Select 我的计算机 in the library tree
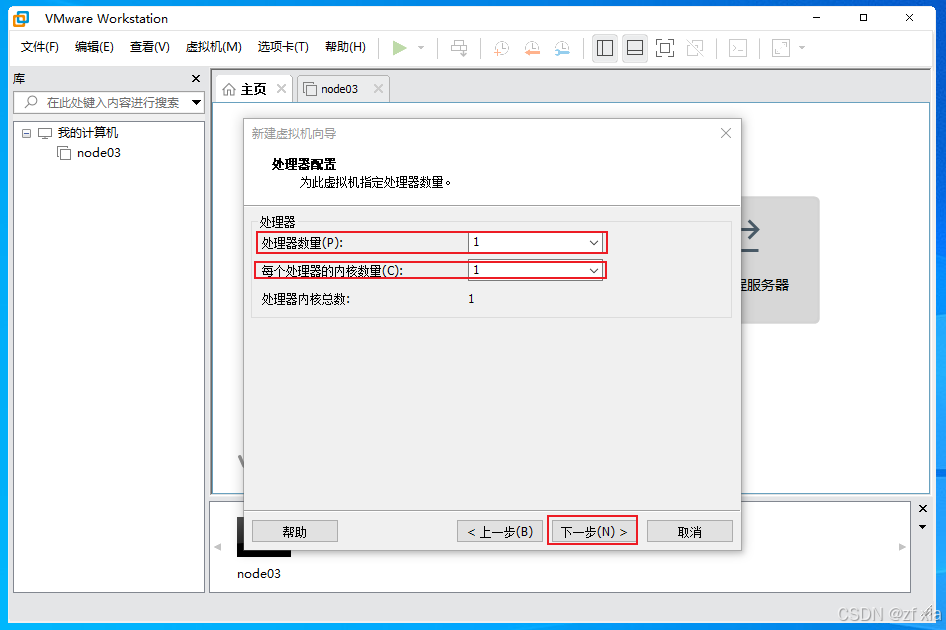 tap(87, 133)
